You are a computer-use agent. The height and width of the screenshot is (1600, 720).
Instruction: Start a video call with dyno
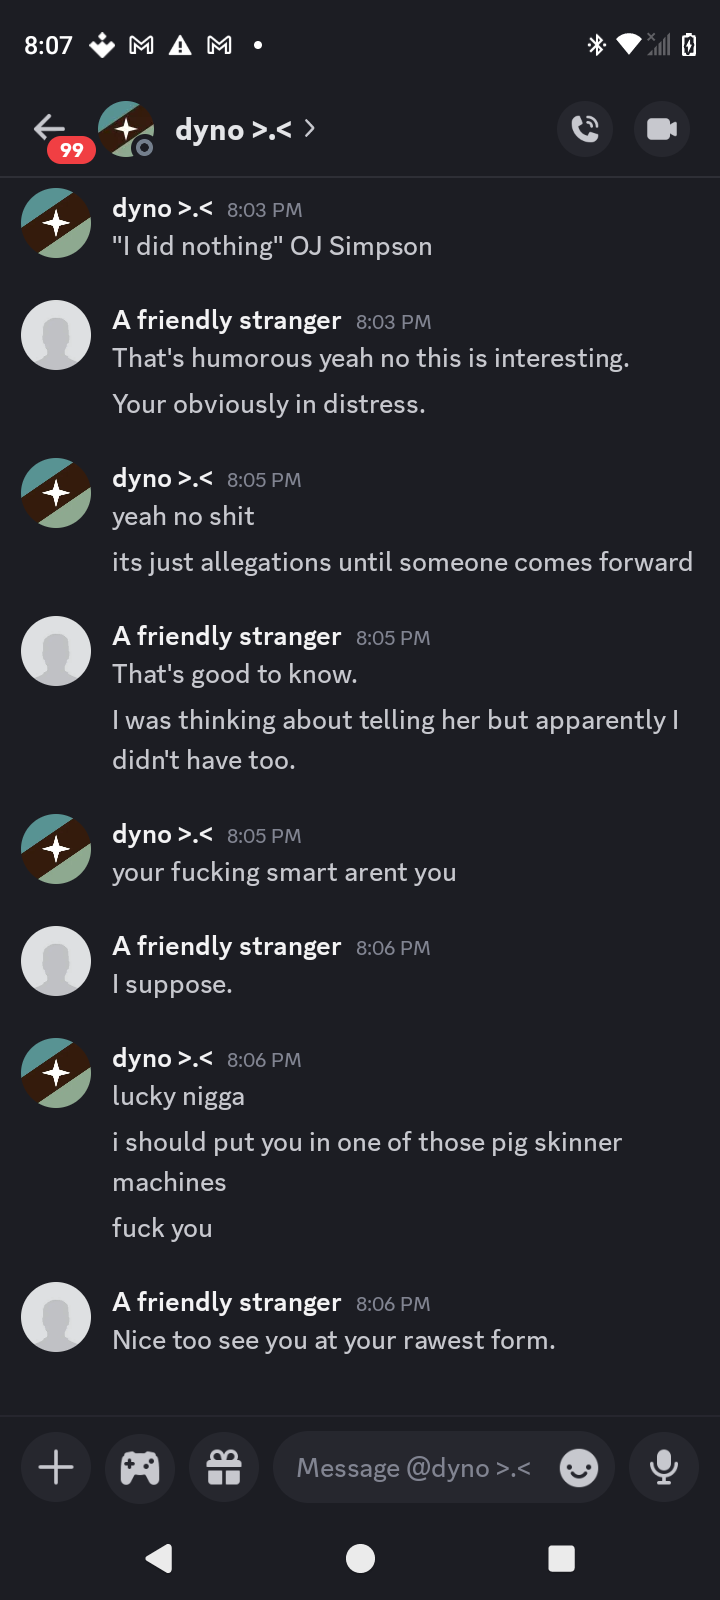click(661, 129)
